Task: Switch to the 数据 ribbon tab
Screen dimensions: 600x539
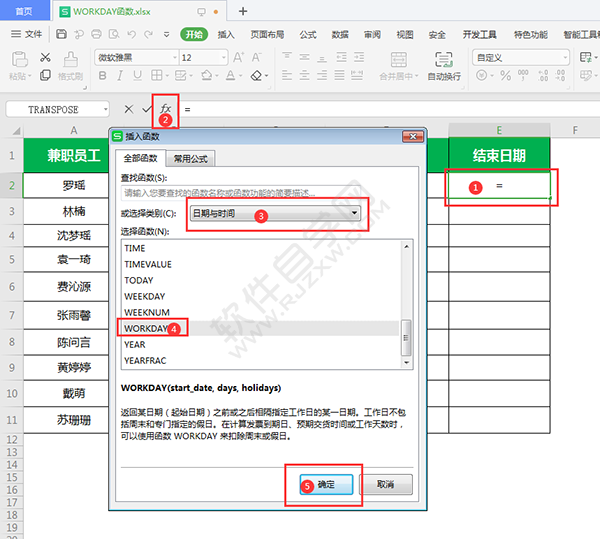Action: coord(340,35)
